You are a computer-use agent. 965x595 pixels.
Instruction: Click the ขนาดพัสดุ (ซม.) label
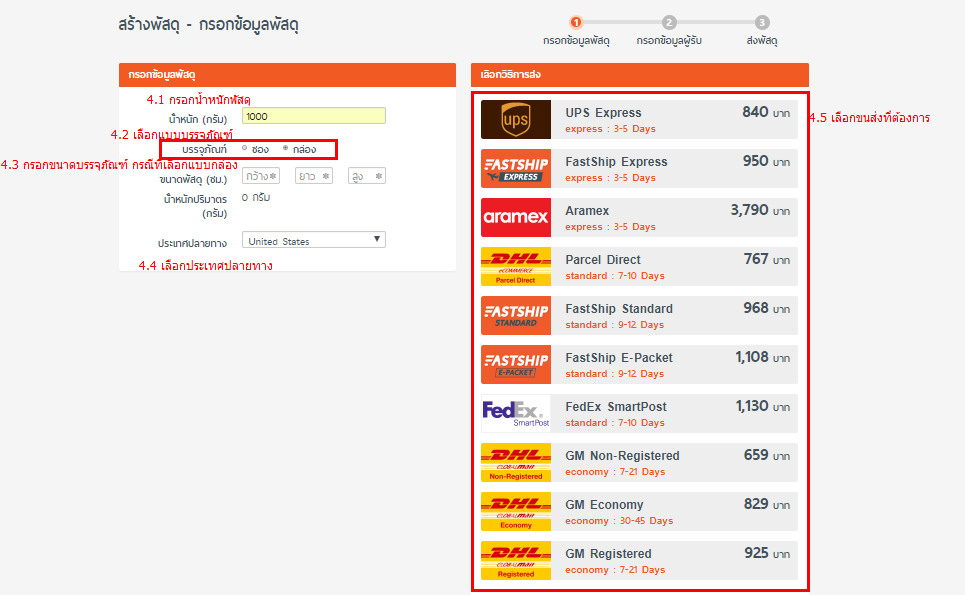[x=193, y=180]
